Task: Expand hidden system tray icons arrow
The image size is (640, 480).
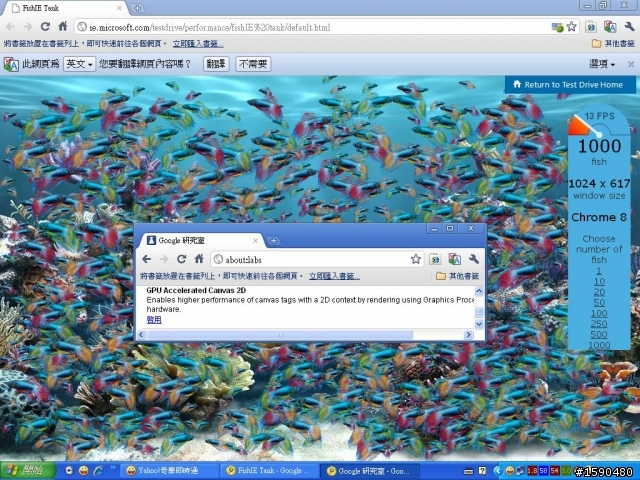Action: (497, 471)
